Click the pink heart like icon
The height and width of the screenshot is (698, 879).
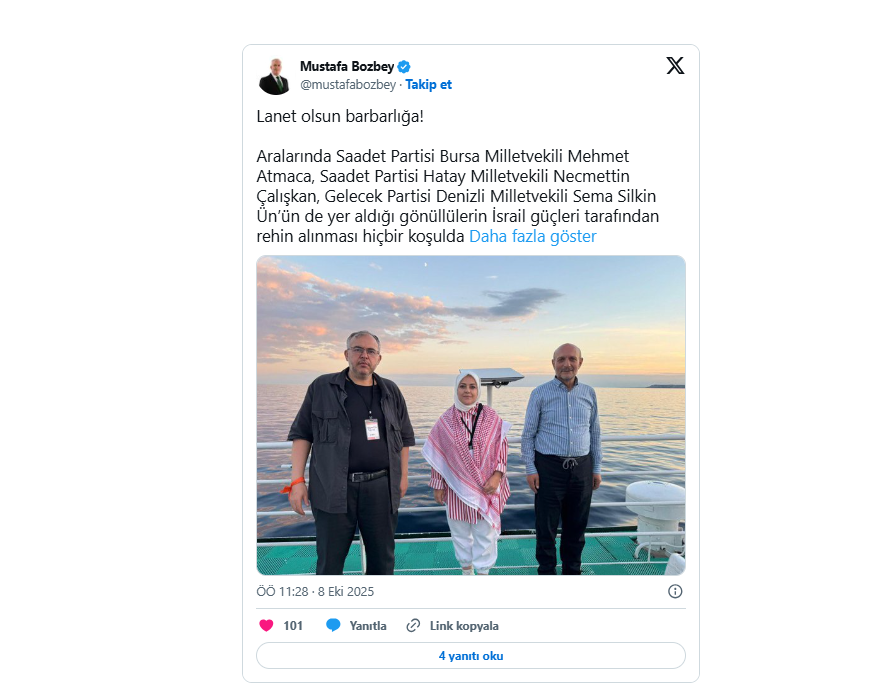point(266,626)
